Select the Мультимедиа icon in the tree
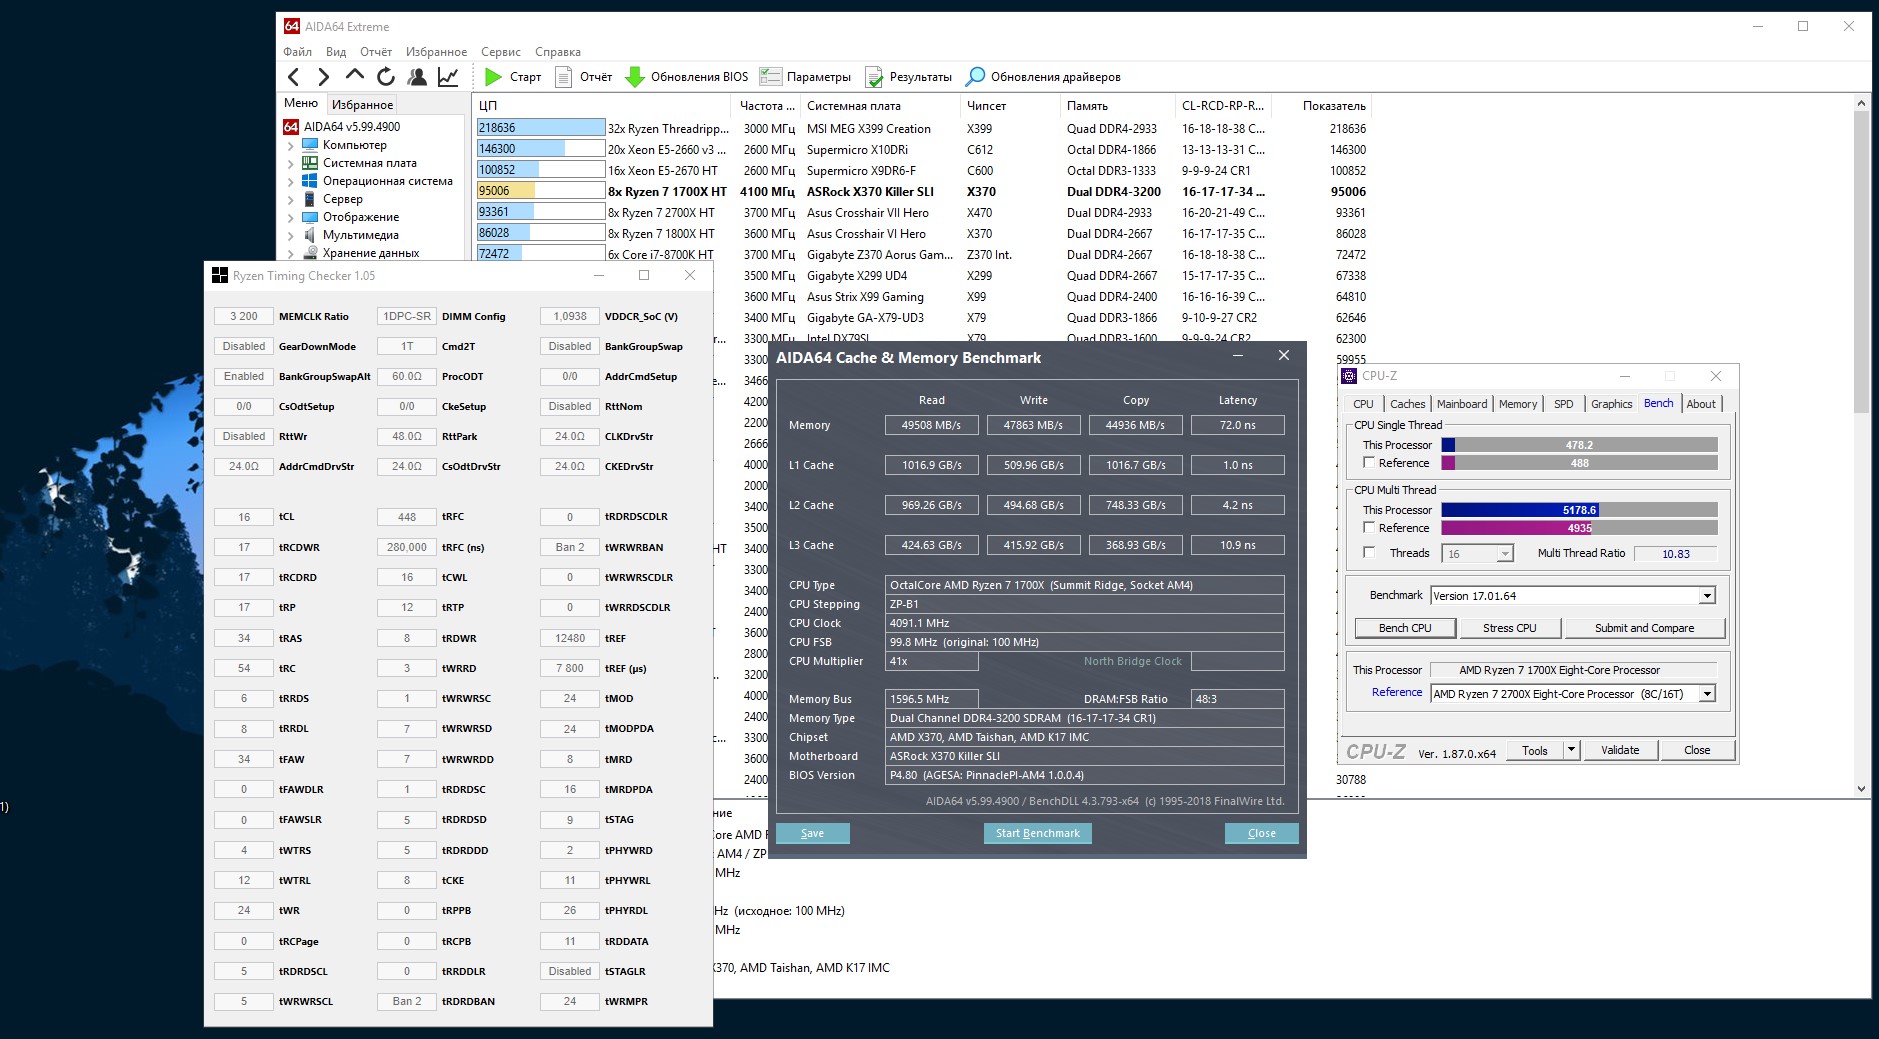 (x=310, y=235)
